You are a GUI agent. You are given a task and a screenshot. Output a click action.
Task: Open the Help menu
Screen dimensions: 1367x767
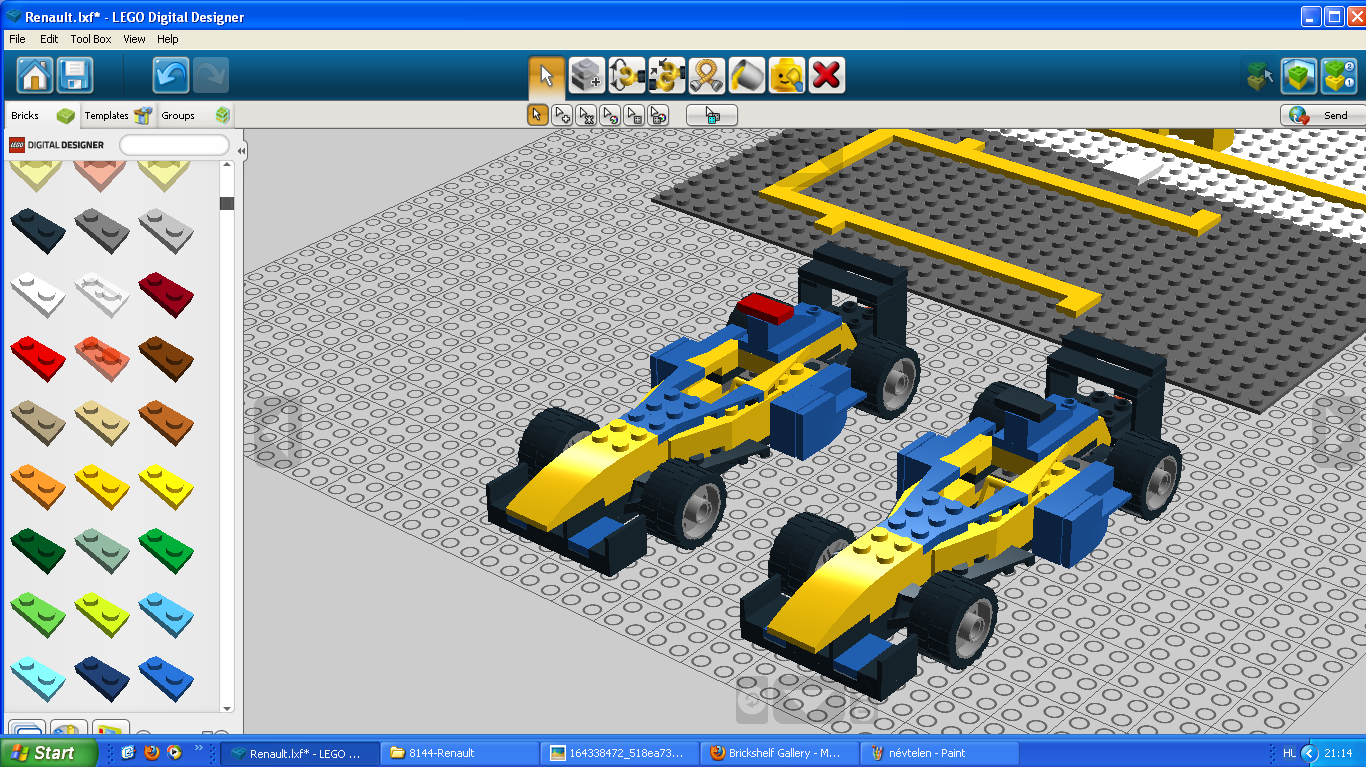click(168, 39)
